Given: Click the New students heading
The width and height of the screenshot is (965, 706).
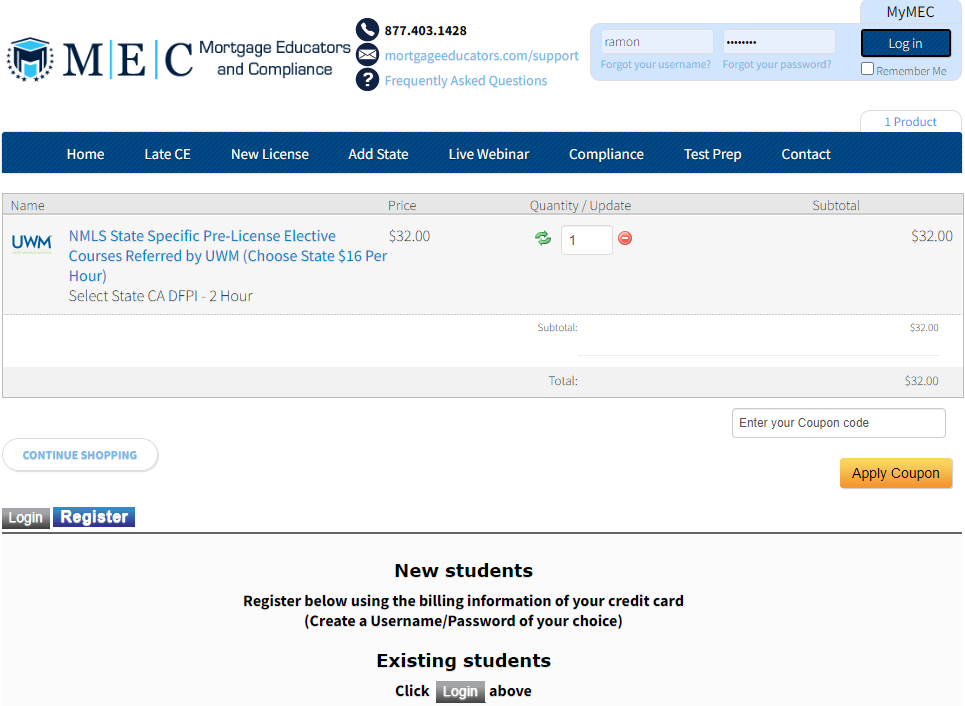Looking at the screenshot, I should tap(463, 571).
